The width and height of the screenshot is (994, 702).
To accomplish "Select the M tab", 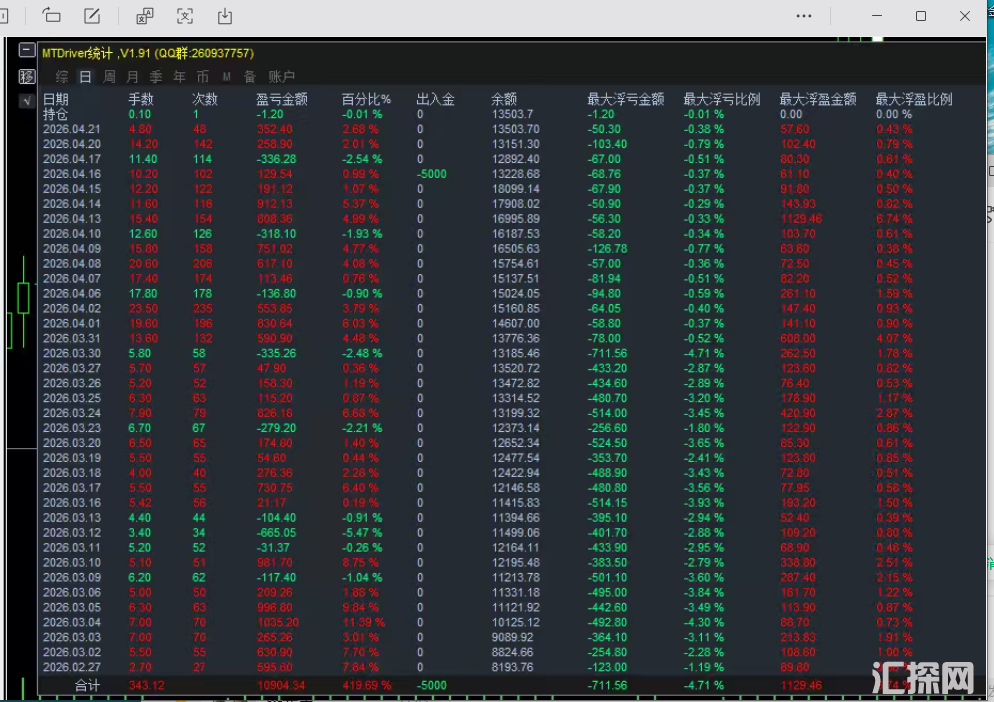I will (226, 77).
